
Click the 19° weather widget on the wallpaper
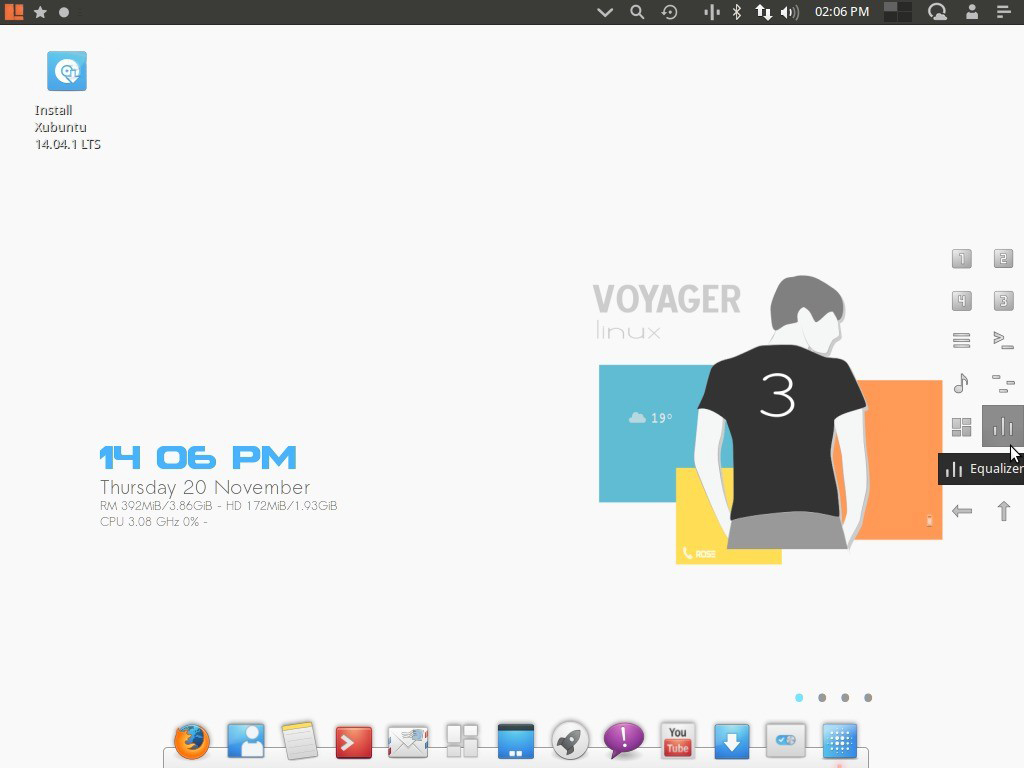pos(650,418)
